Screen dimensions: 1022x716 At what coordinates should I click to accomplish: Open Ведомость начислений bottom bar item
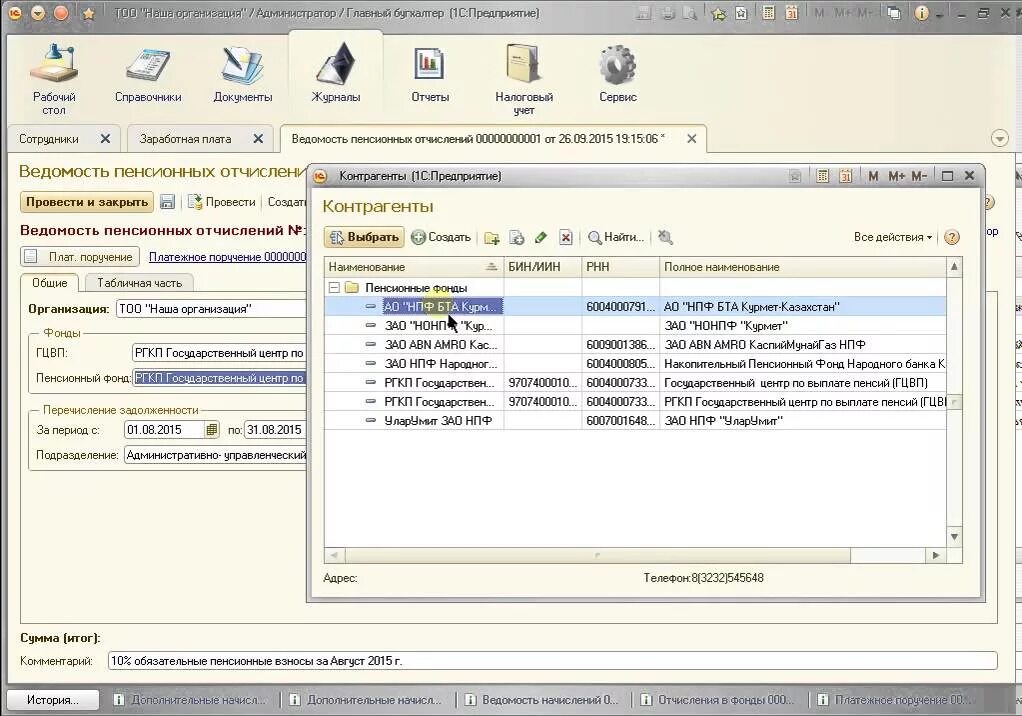point(542,700)
